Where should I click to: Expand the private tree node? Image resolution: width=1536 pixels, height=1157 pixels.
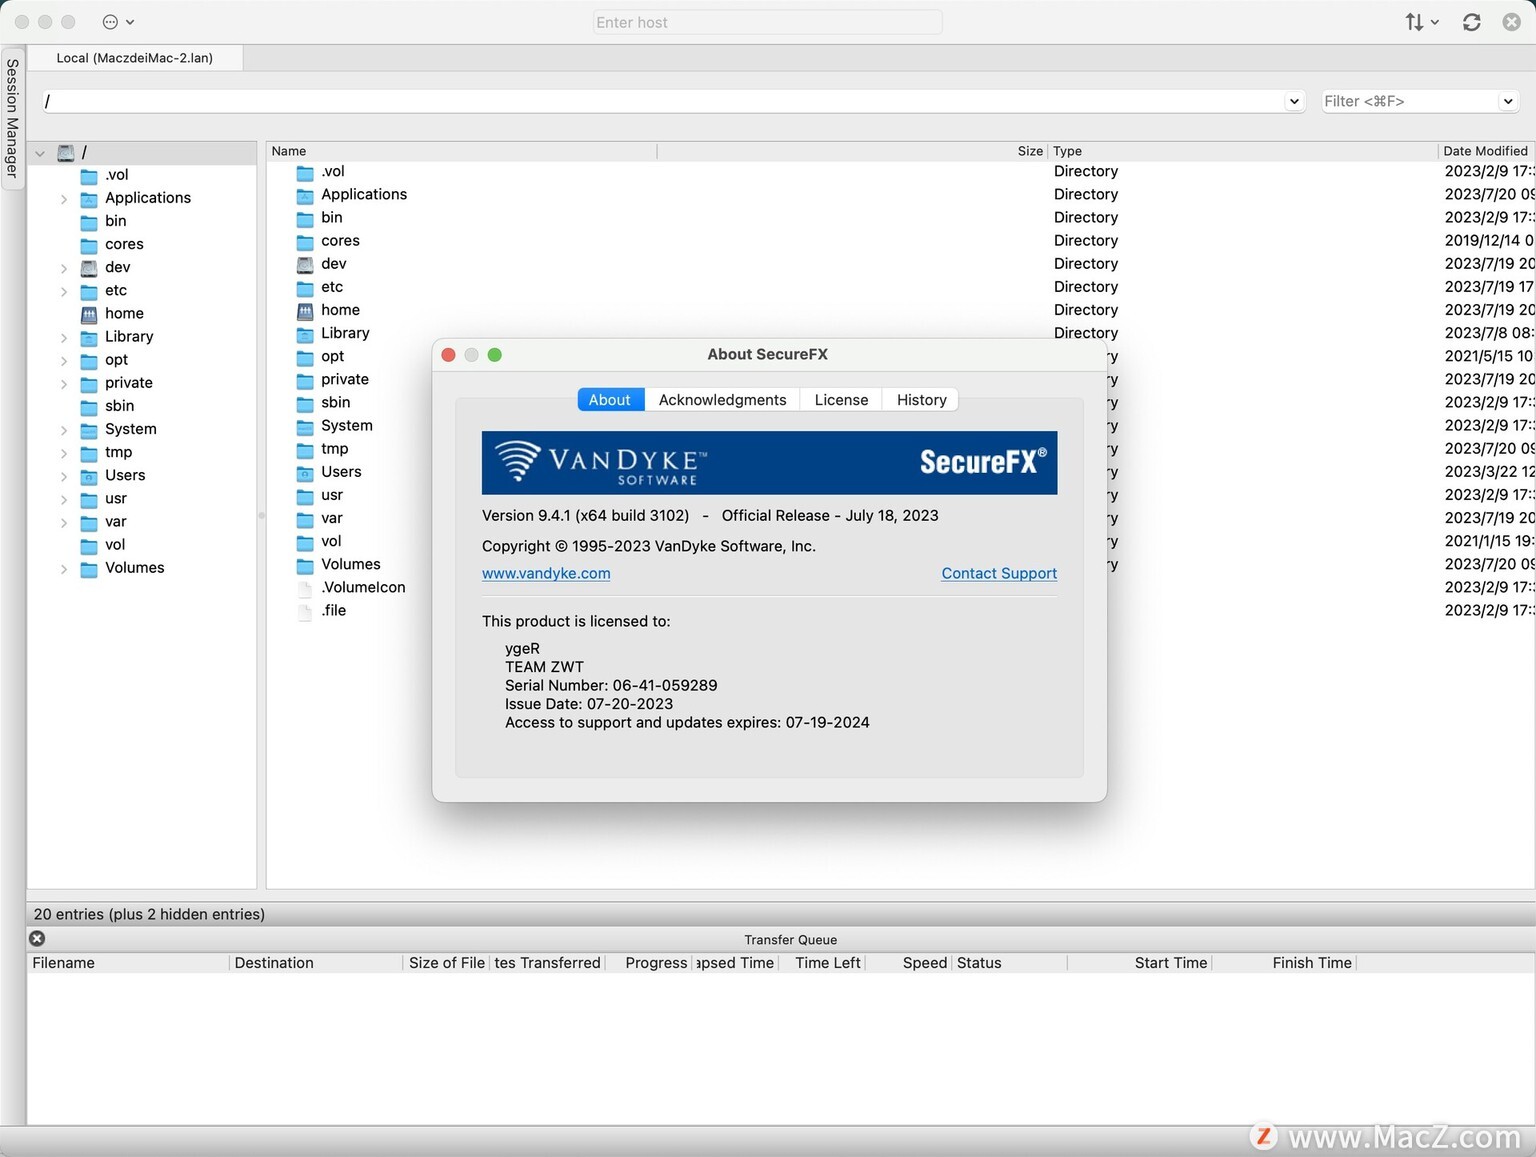64,384
